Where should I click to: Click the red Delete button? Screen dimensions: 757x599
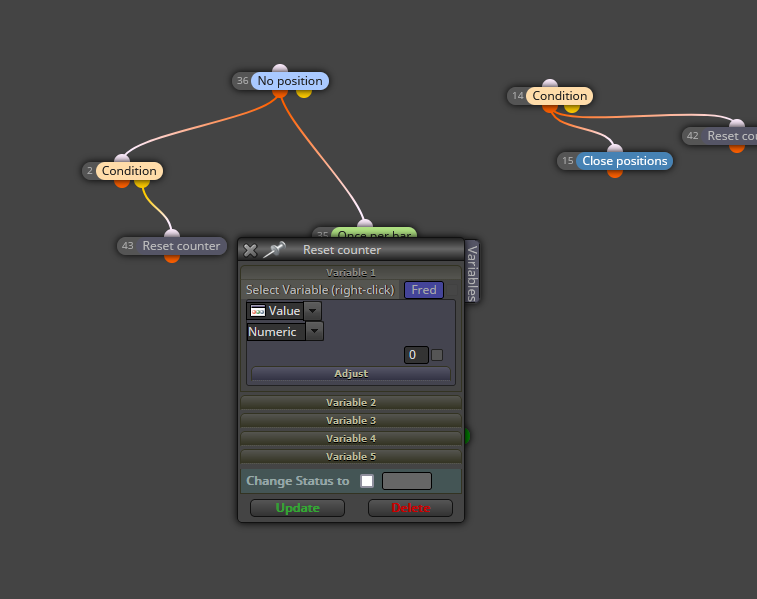(410, 508)
